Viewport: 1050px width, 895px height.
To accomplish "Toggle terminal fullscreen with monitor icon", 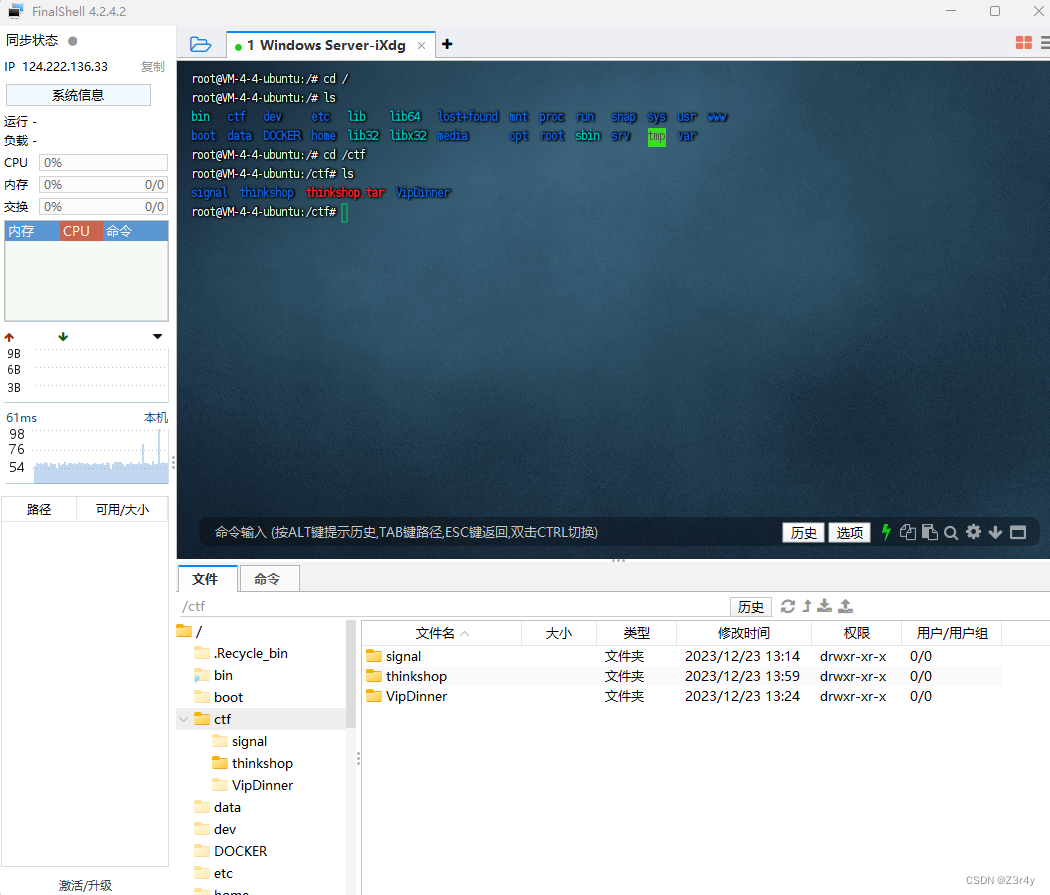I will (x=1018, y=532).
